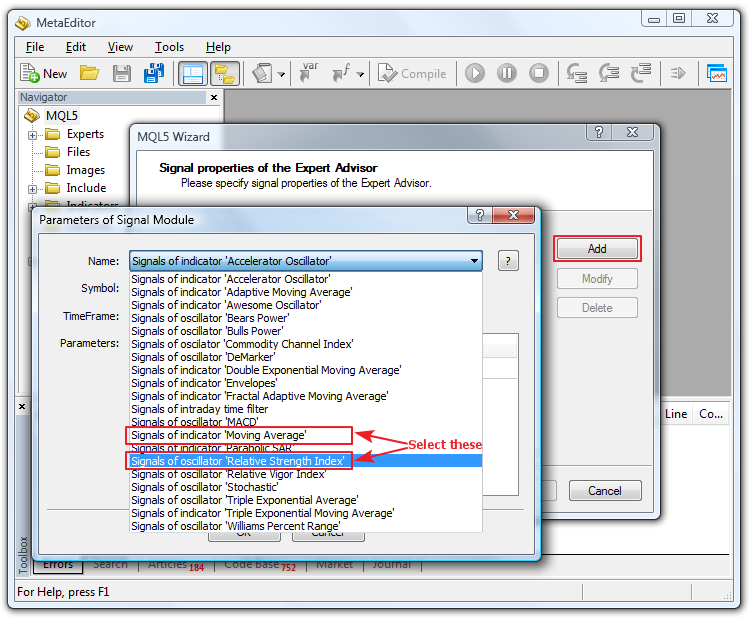This screenshot has width=750, height=618.
Task: Click Cancel in the MQL5 Wizard
Action: (x=605, y=491)
